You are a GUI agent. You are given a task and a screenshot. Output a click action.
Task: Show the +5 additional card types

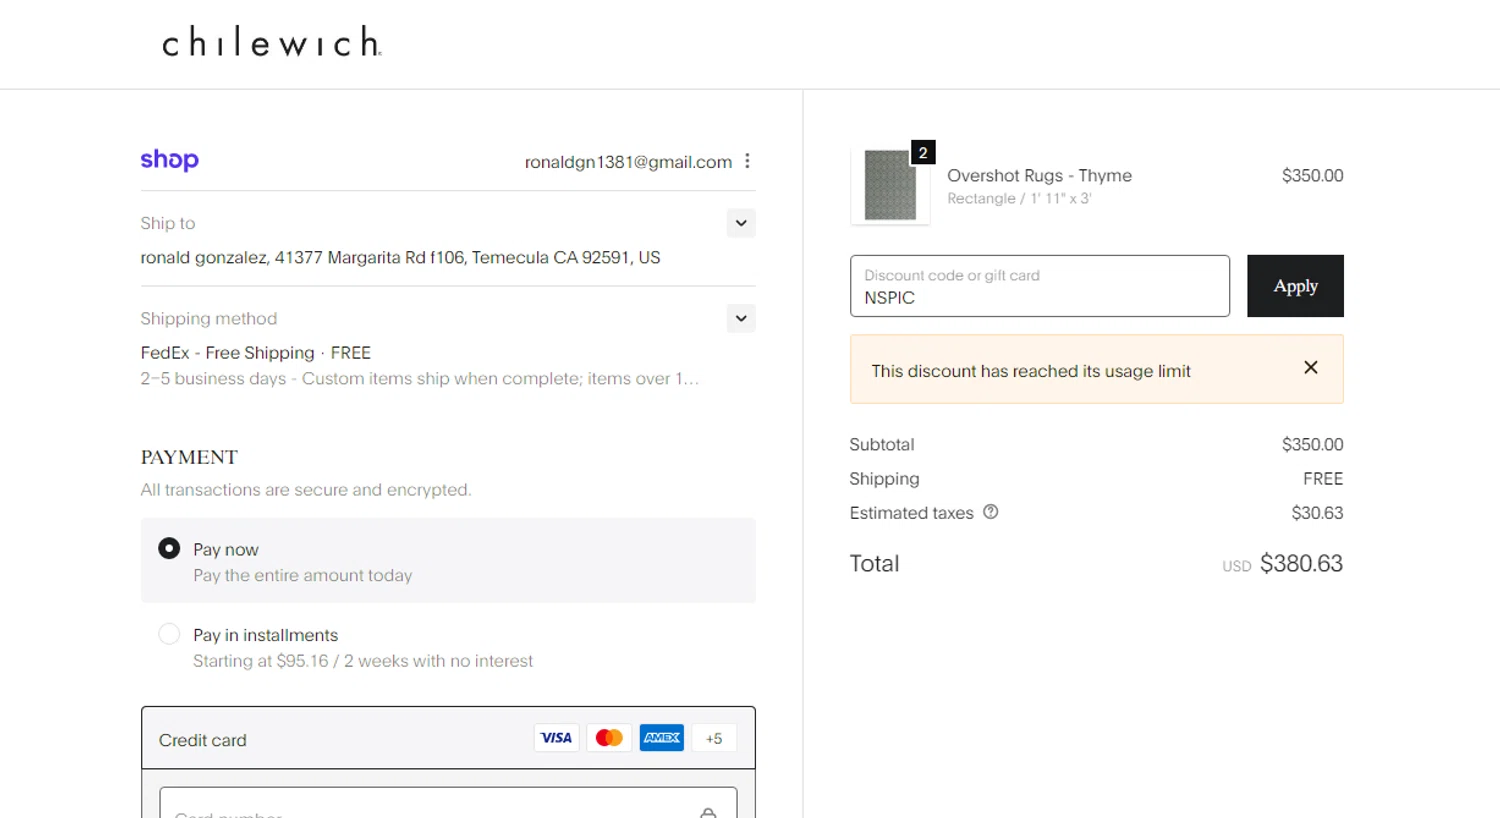click(714, 738)
